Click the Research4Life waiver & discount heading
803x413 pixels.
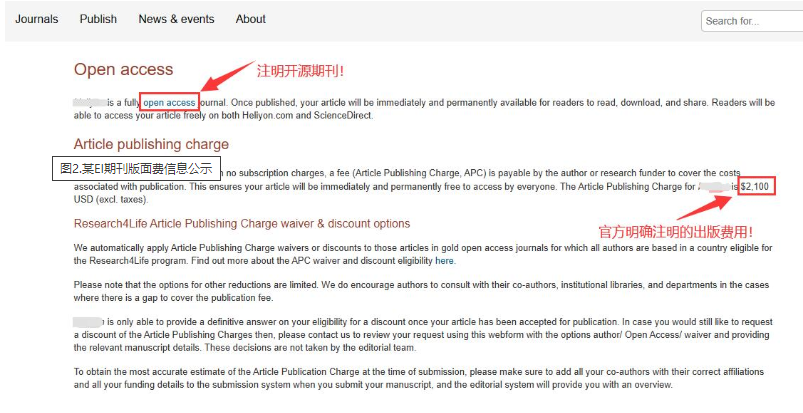tap(242, 224)
